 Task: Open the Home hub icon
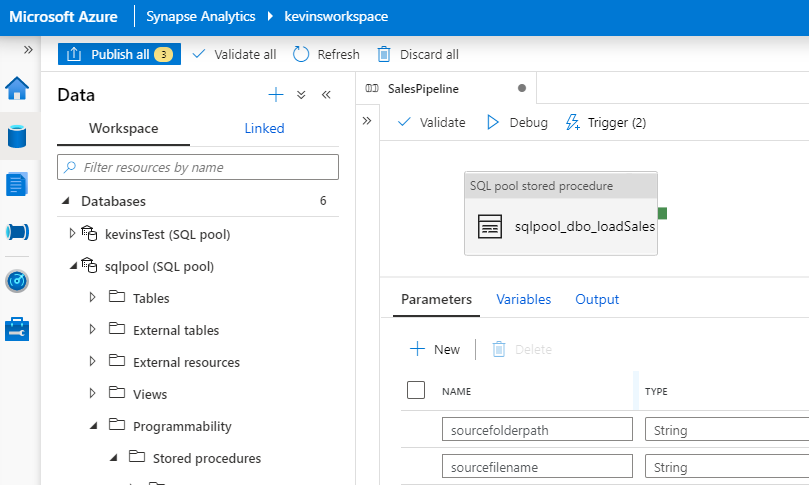click(x=17, y=88)
